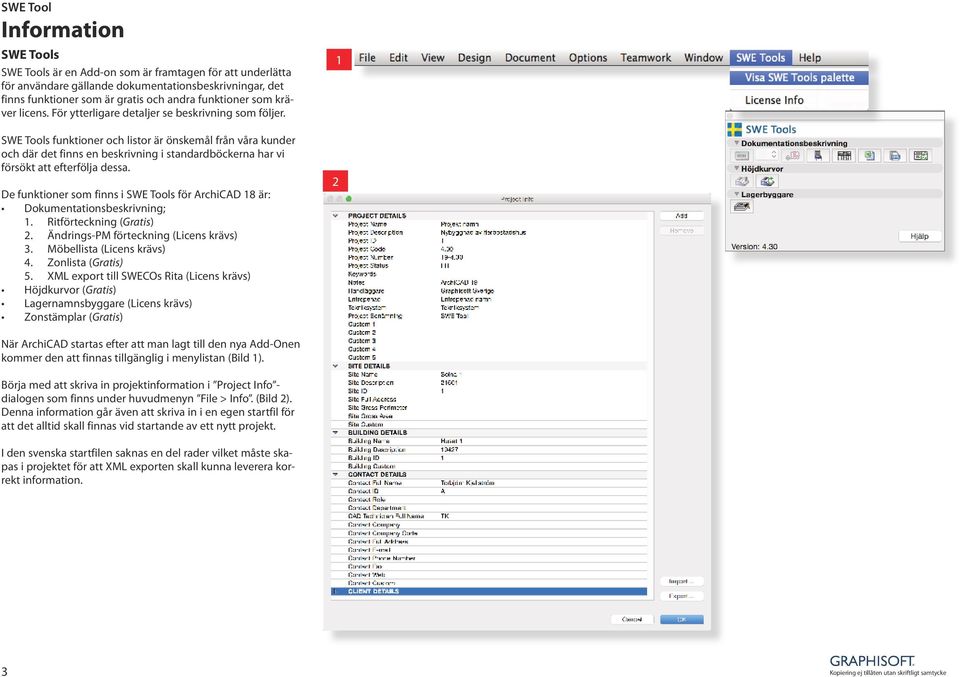Choose Visa SWE Tools palette menu entry
This screenshot has height=677, width=960.
click(x=800, y=78)
